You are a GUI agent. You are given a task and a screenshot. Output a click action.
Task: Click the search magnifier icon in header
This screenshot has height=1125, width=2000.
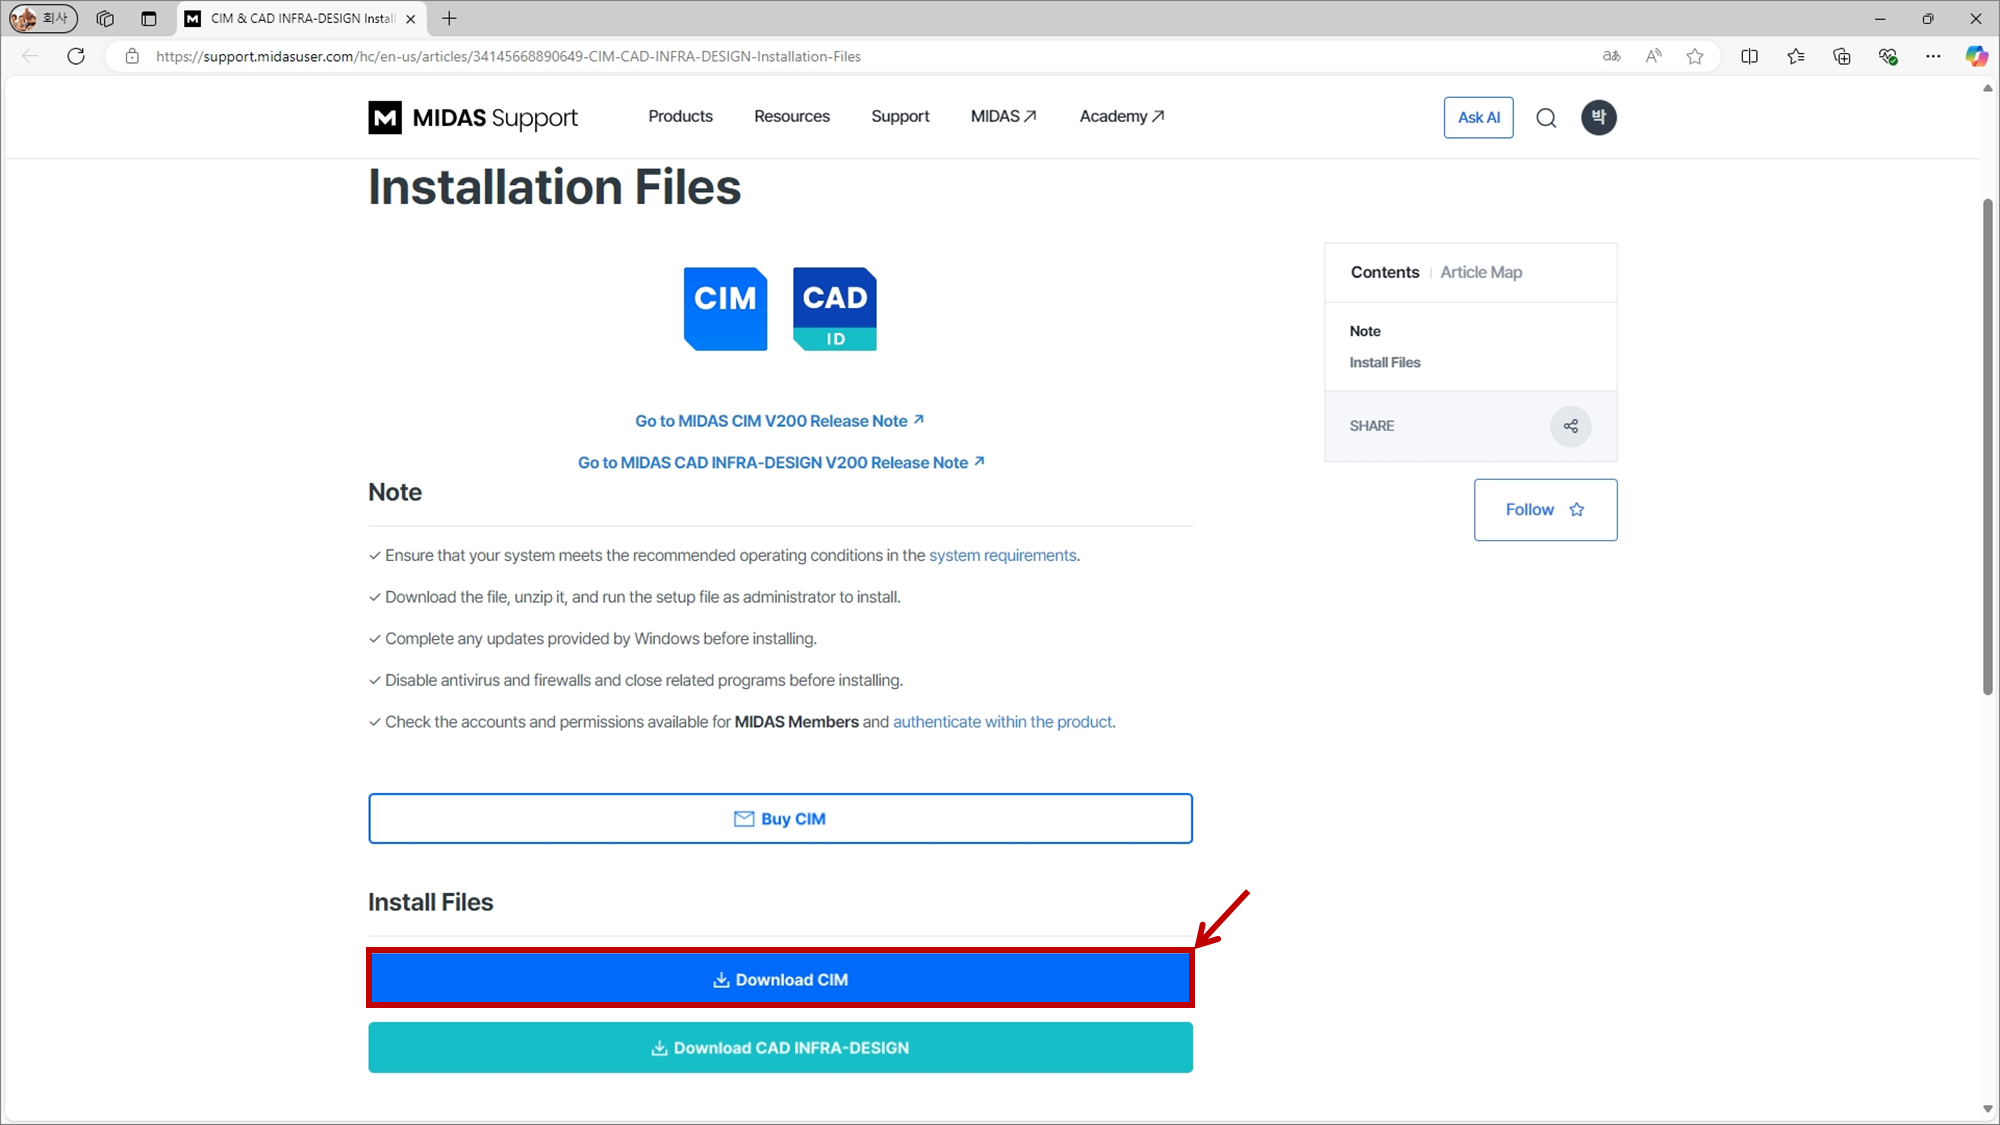tap(1546, 118)
